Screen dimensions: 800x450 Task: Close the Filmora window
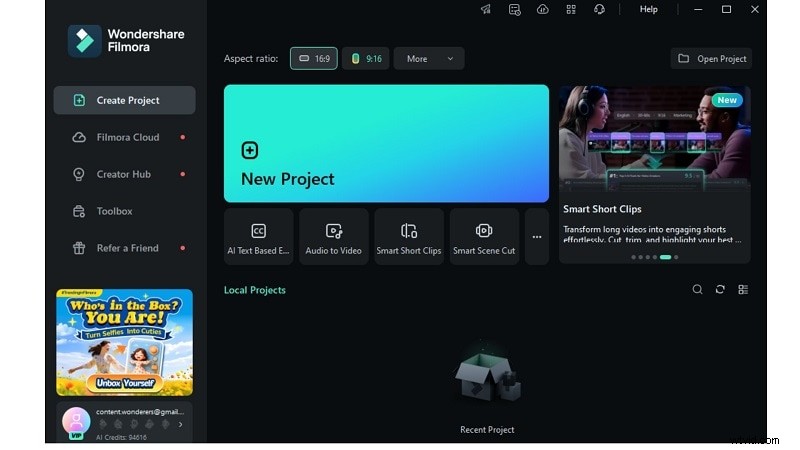click(755, 9)
